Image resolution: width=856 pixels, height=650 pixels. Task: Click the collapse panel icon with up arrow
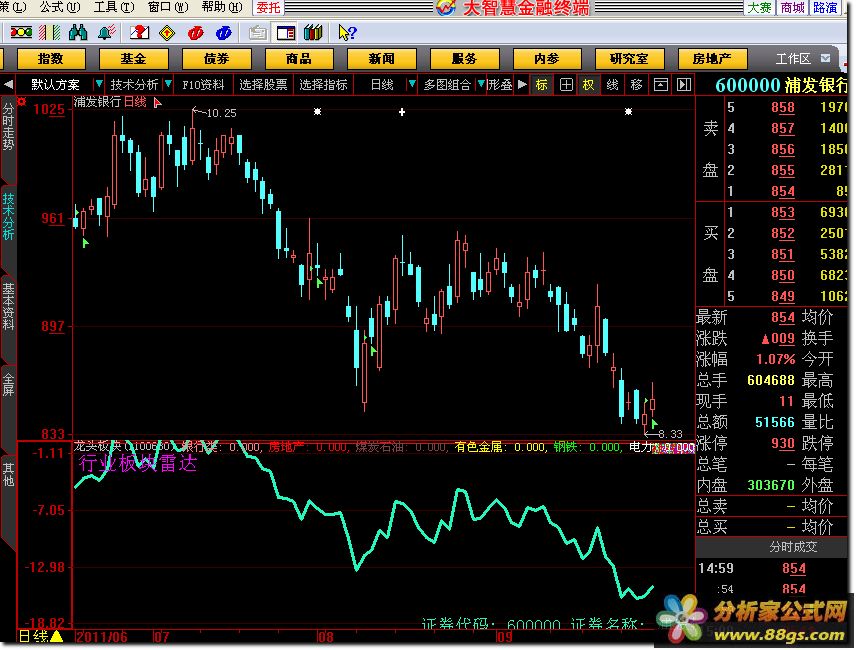661,85
